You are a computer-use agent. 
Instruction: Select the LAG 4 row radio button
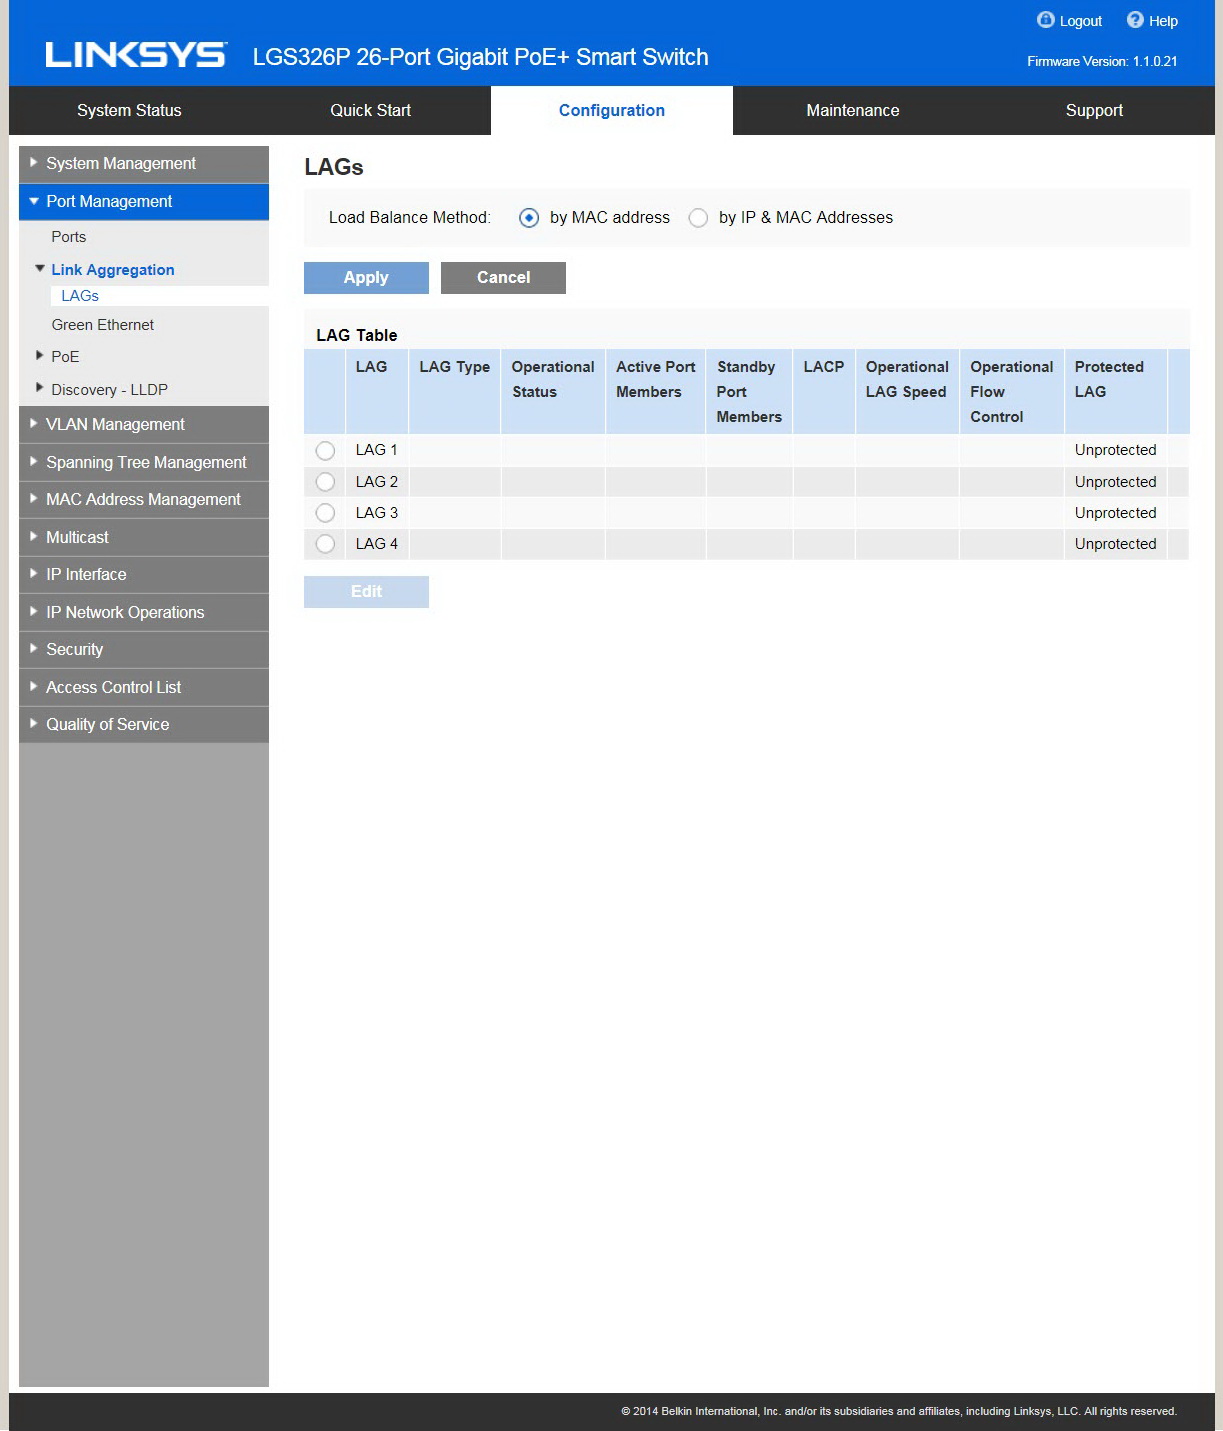tap(325, 544)
